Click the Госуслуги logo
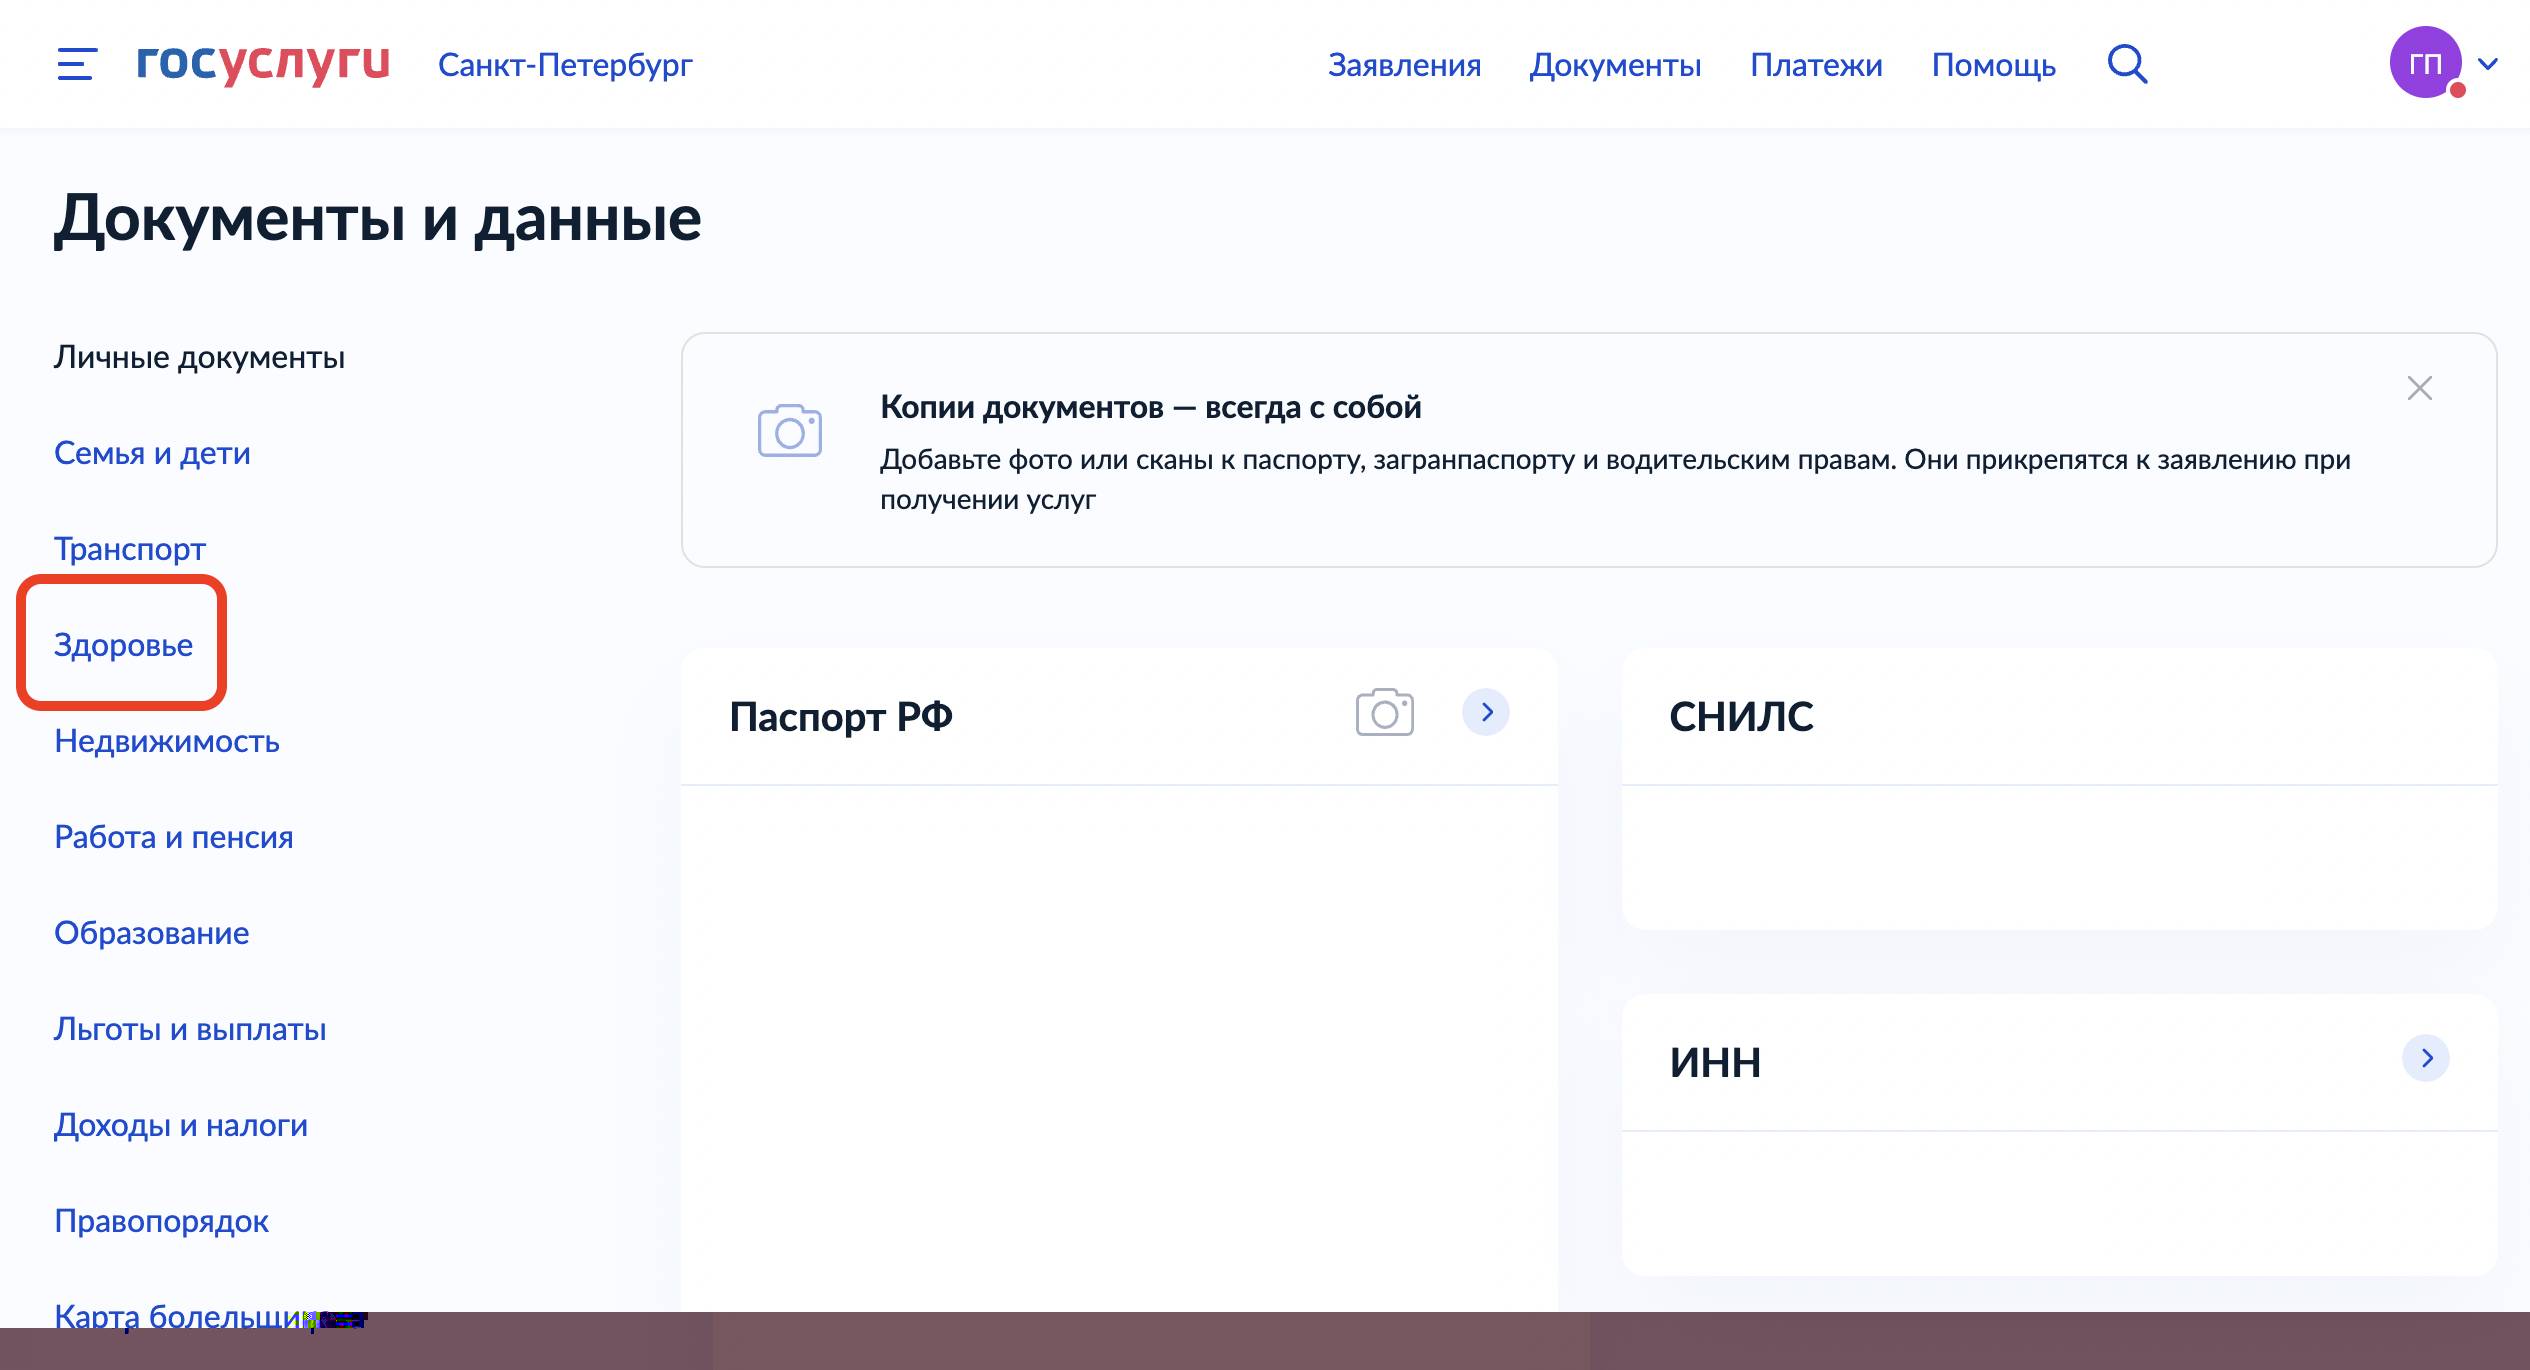This screenshot has height=1370, width=2530. [263, 63]
